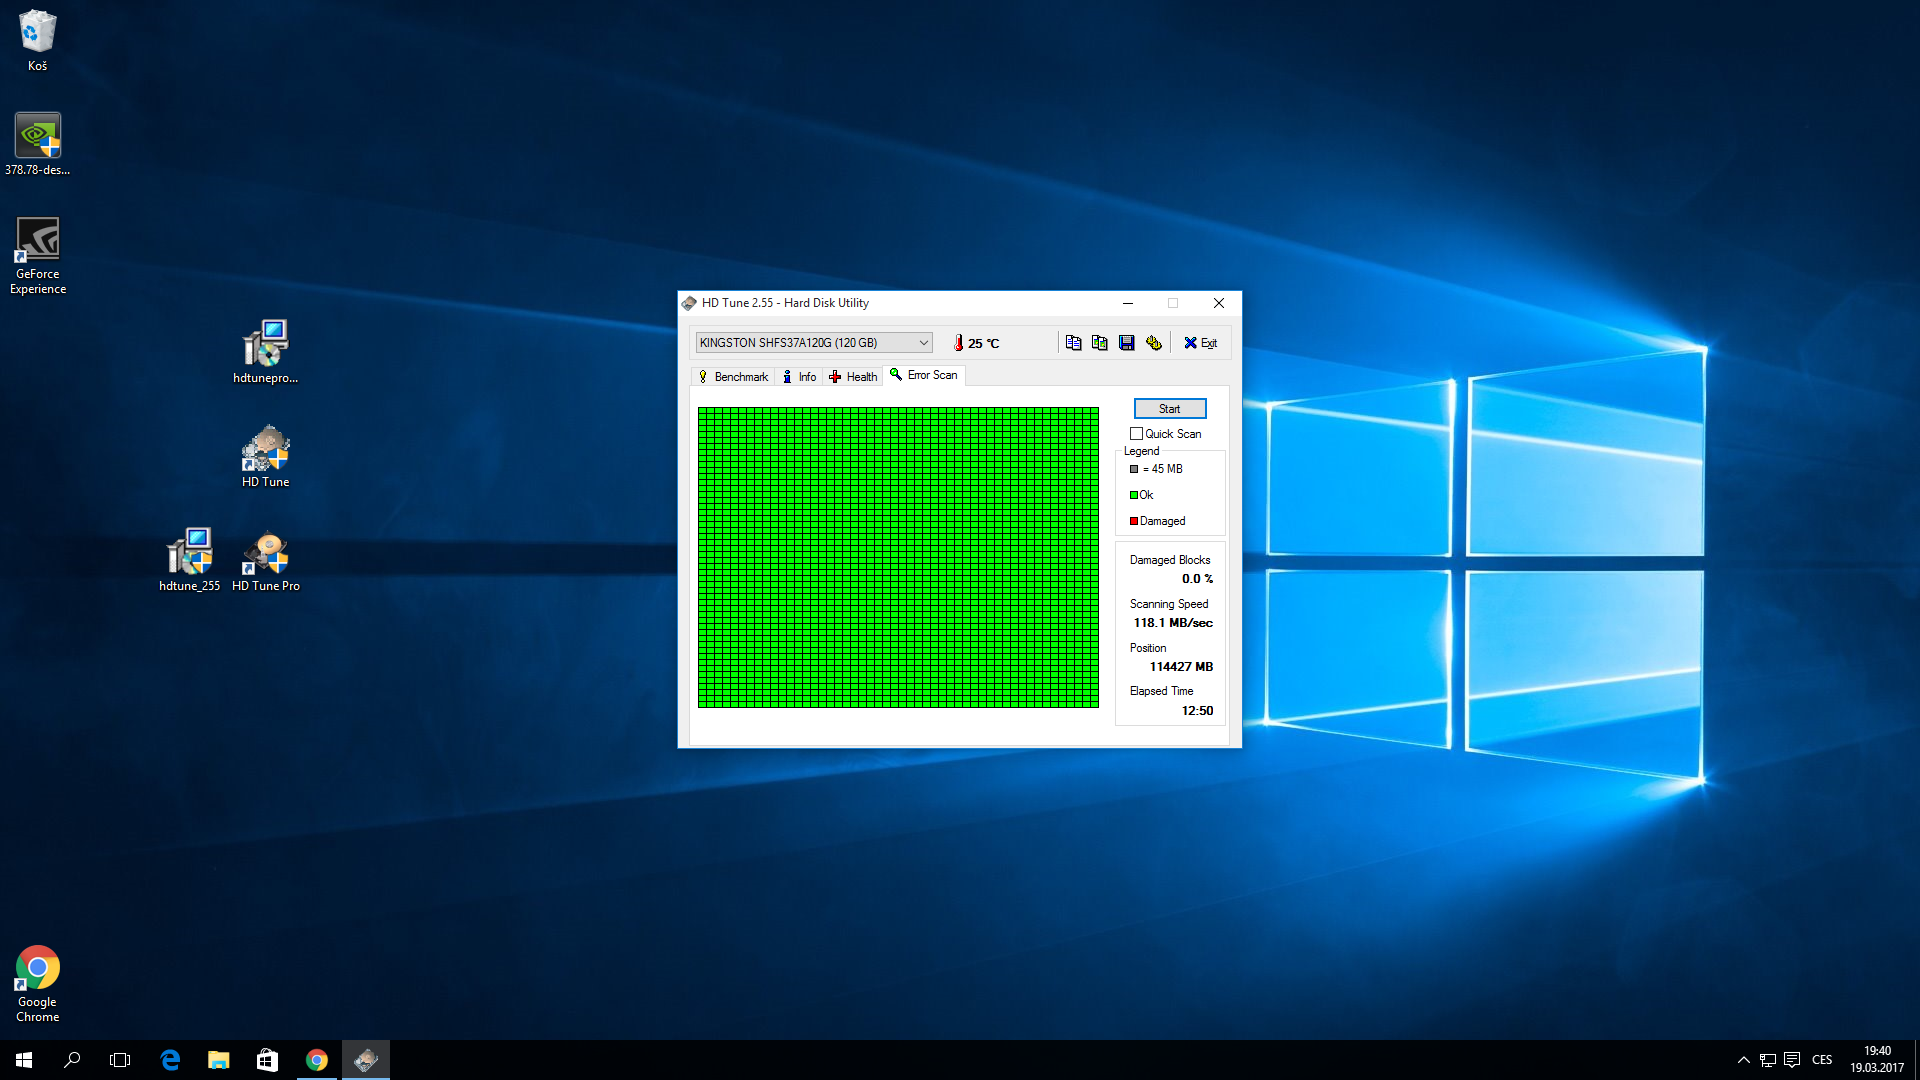The image size is (1920, 1080).
Task: Open Chrome from the taskbar
Action: [316, 1060]
